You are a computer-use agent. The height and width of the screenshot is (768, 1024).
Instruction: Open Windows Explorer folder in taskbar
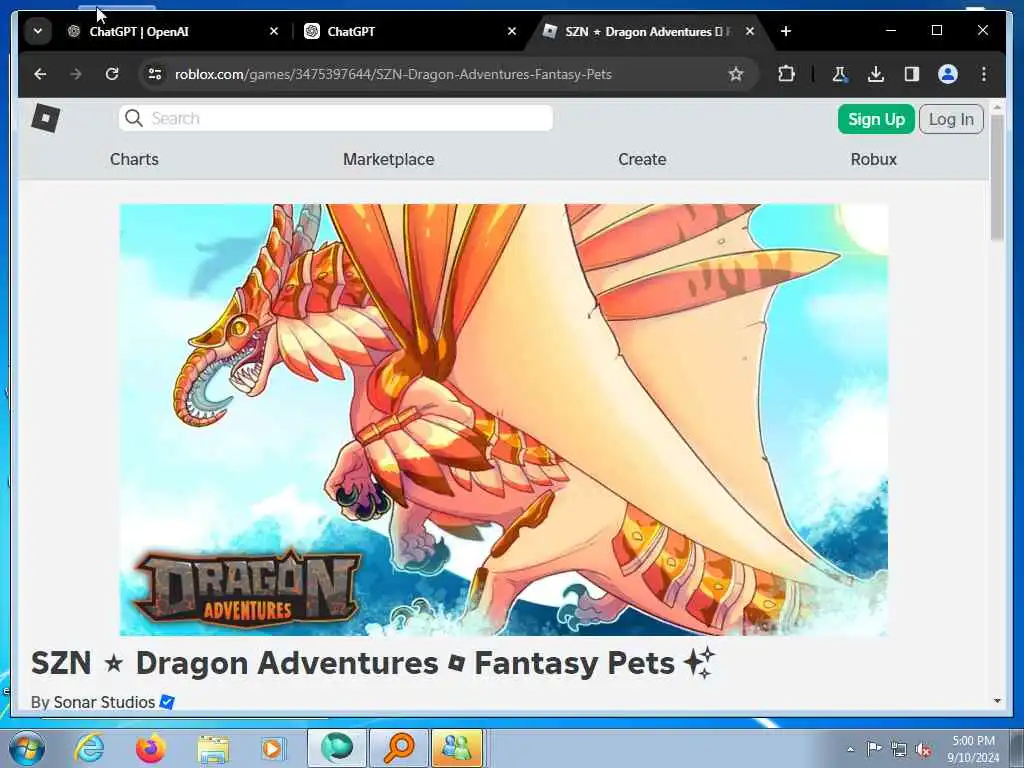[x=213, y=748]
